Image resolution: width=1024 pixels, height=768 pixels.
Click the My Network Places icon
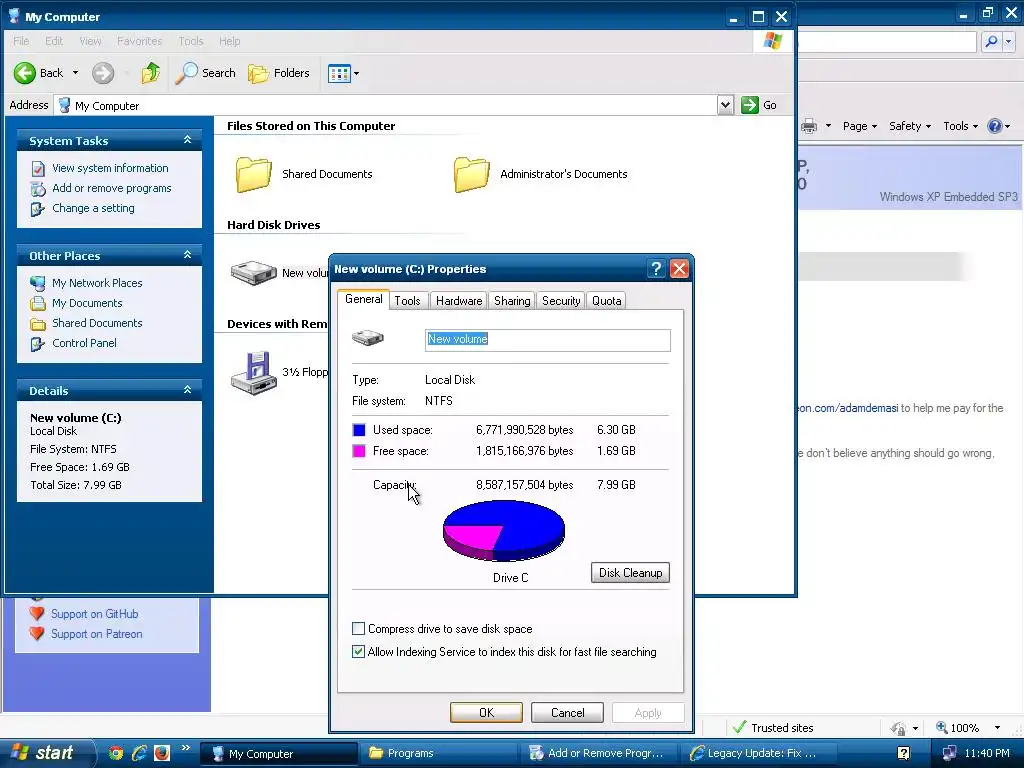(x=38, y=283)
